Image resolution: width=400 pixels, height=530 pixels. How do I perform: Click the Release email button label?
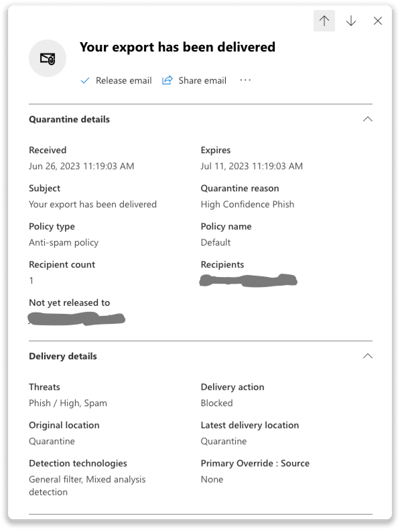click(x=123, y=80)
